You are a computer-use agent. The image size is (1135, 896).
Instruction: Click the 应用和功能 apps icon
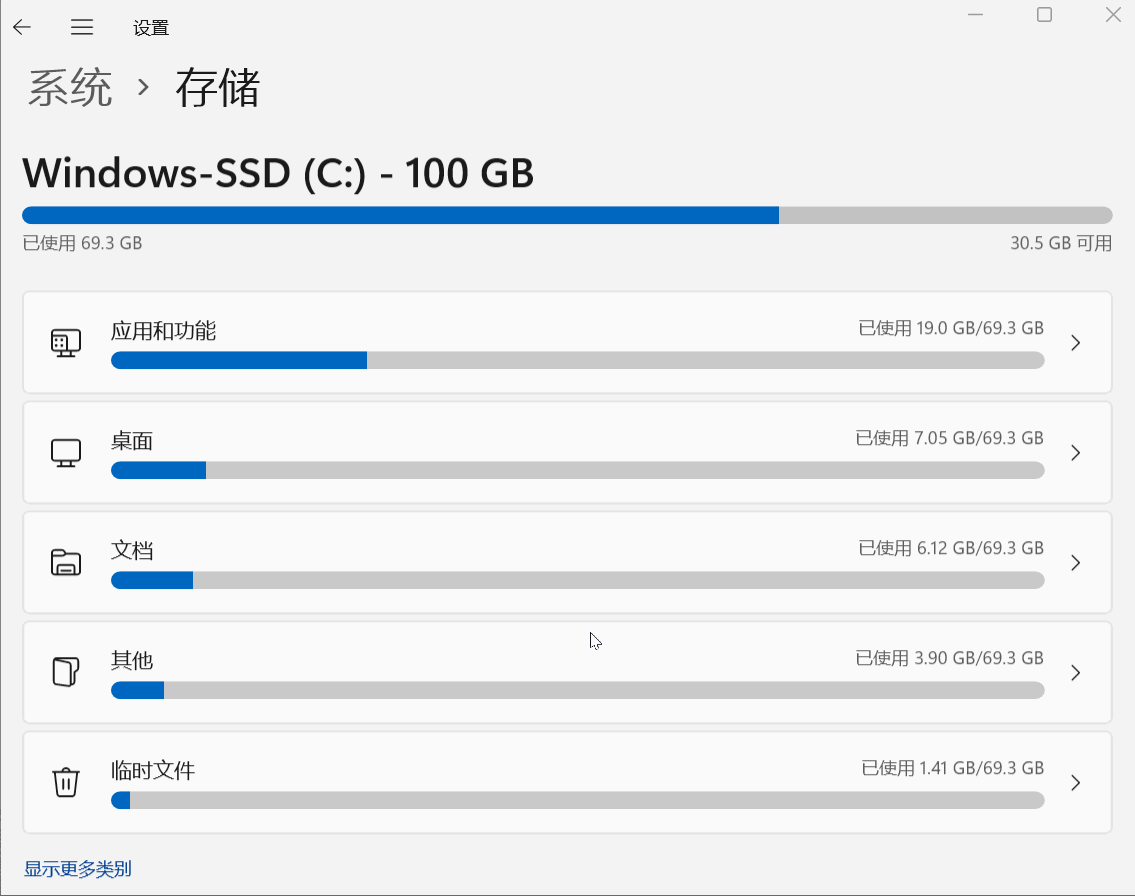click(x=65, y=343)
